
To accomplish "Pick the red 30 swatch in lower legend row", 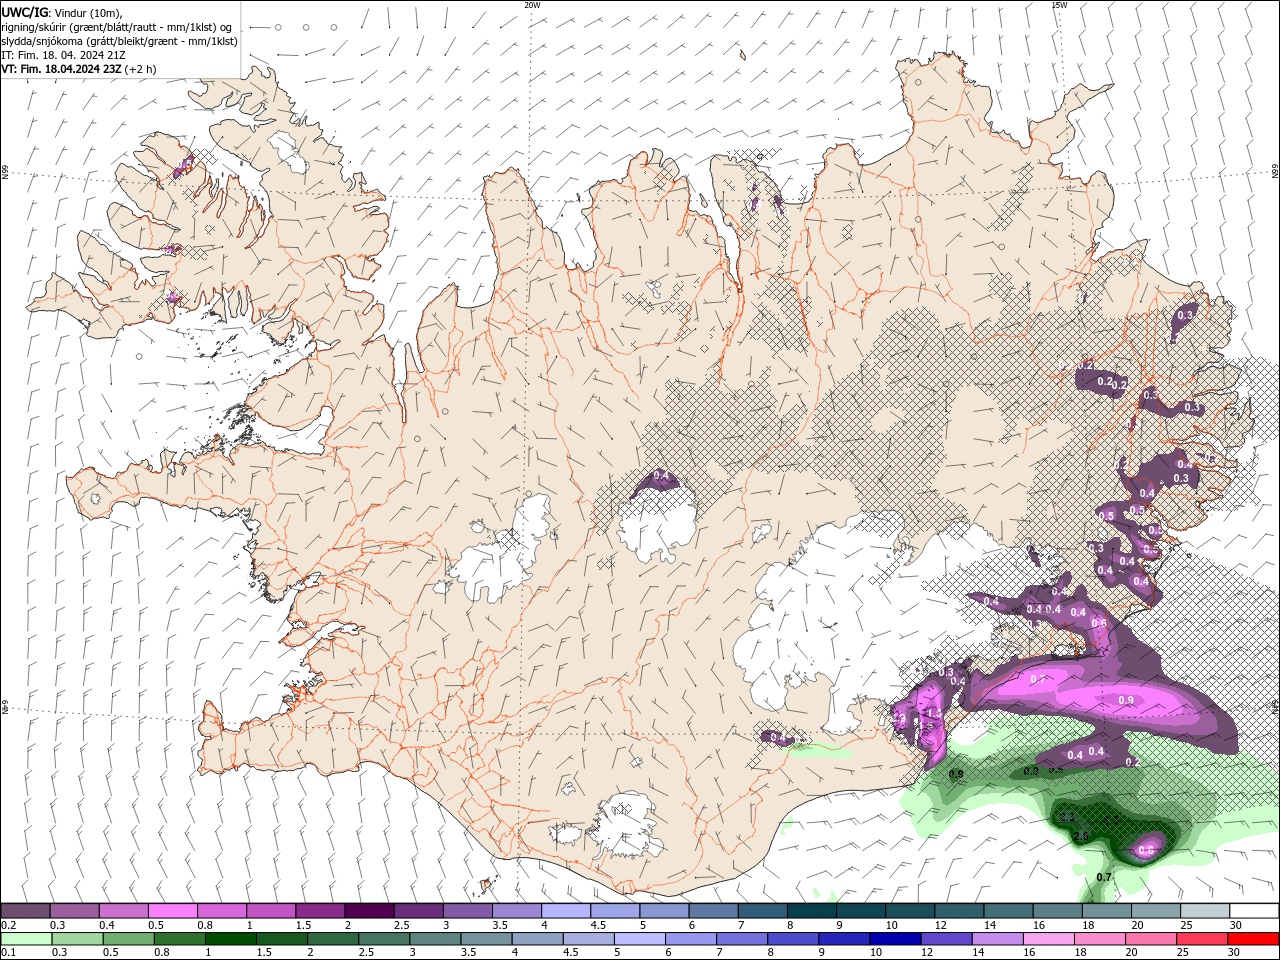I will tap(1254, 939).
